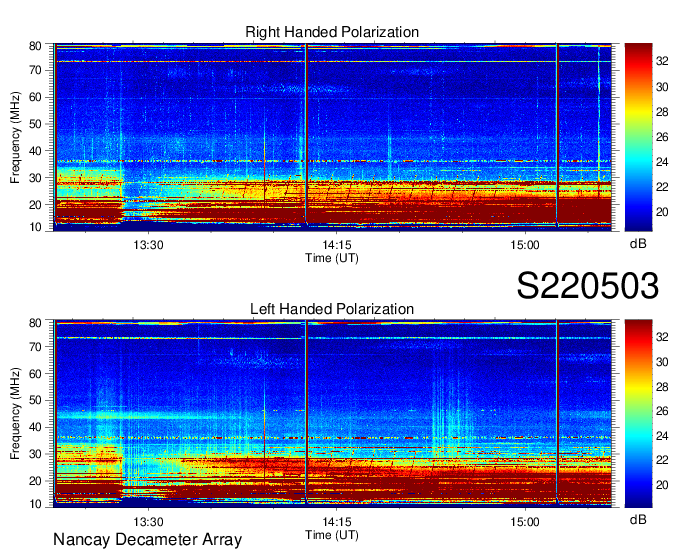Click the 14:15 tick under the right-handed plot

point(337,245)
